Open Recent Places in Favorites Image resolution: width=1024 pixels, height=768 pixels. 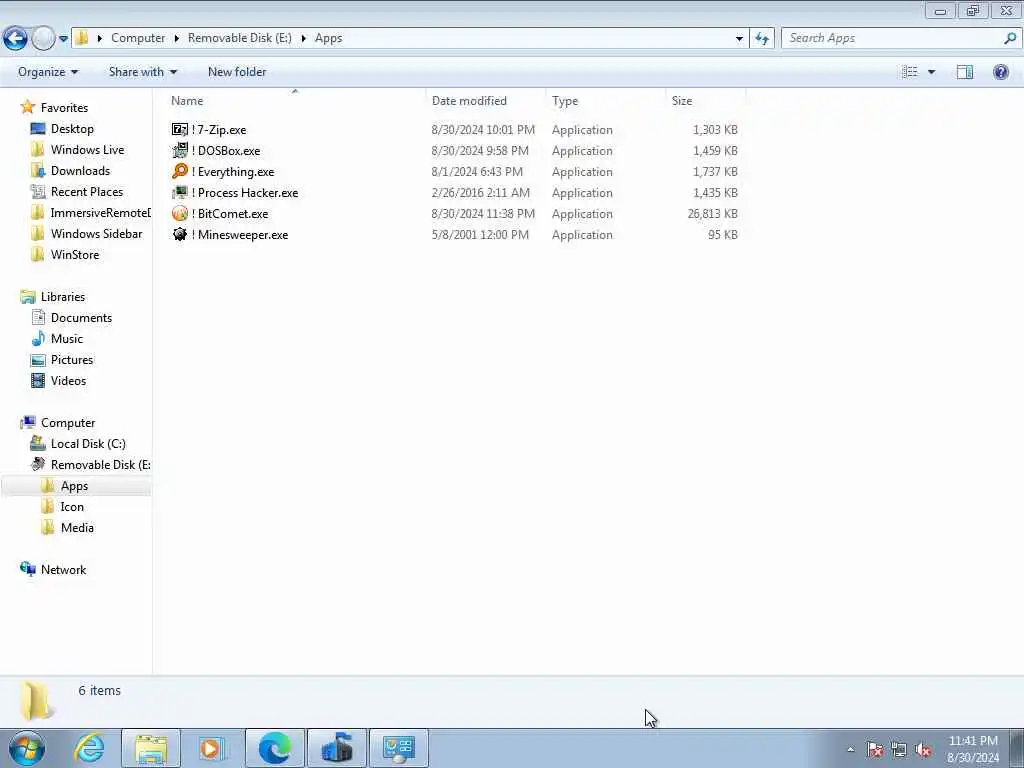(87, 191)
